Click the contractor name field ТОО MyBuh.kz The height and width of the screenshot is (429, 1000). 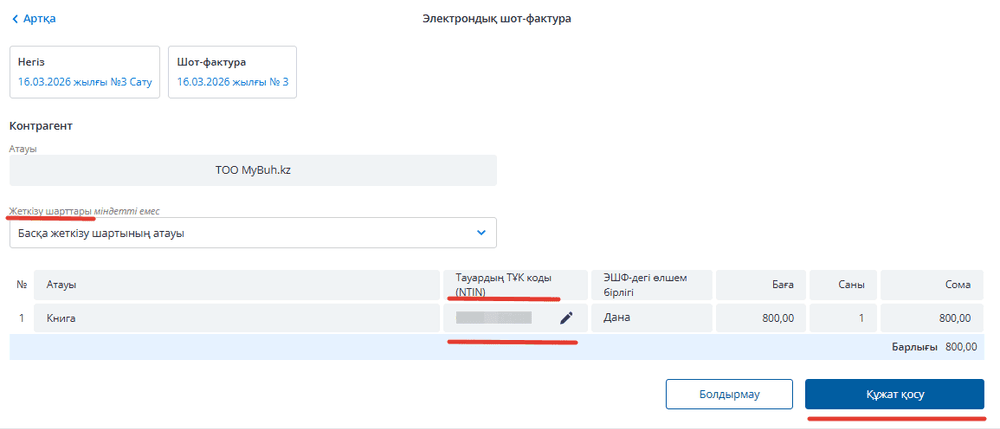pyautogui.click(x=253, y=170)
